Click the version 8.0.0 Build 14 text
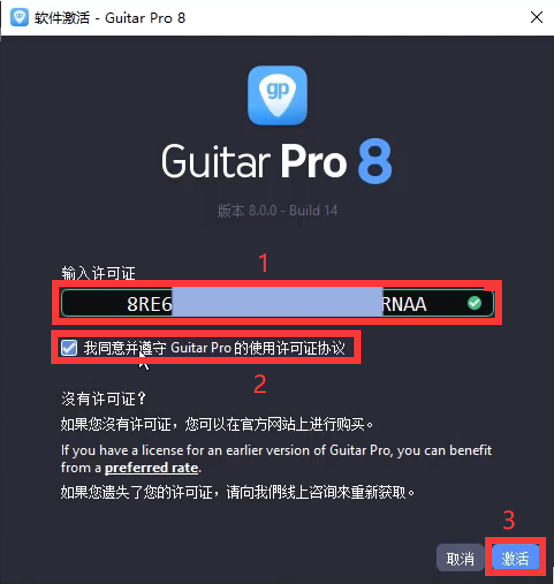Viewport: 554px width, 585px height. pos(278,210)
